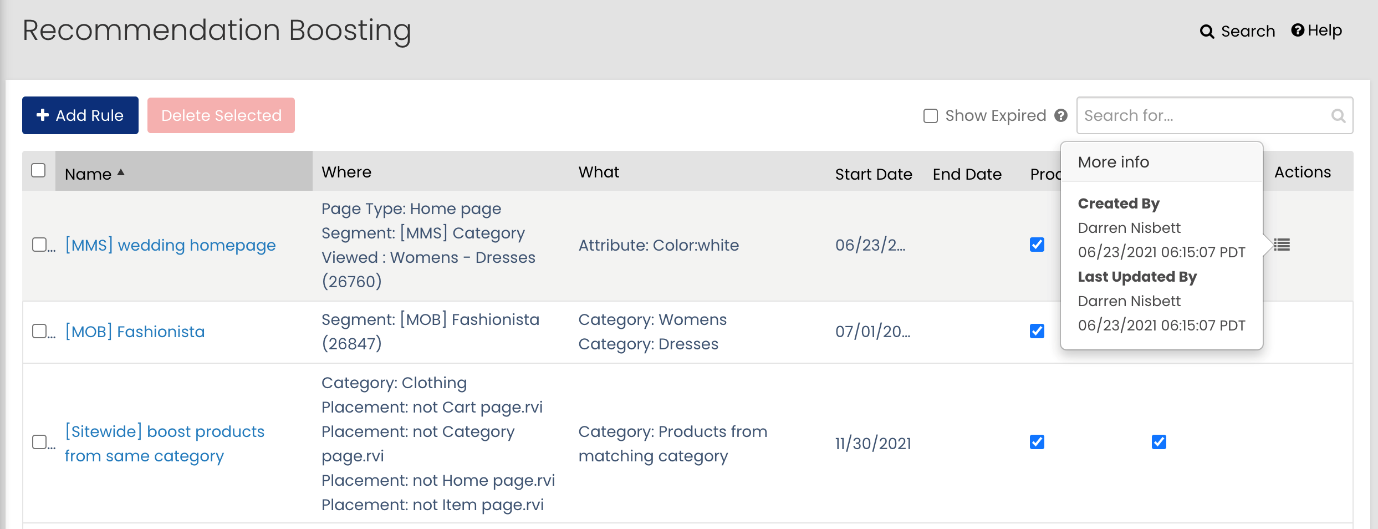Click the Name column sort arrow
This screenshot has width=1378, height=529.
121,172
